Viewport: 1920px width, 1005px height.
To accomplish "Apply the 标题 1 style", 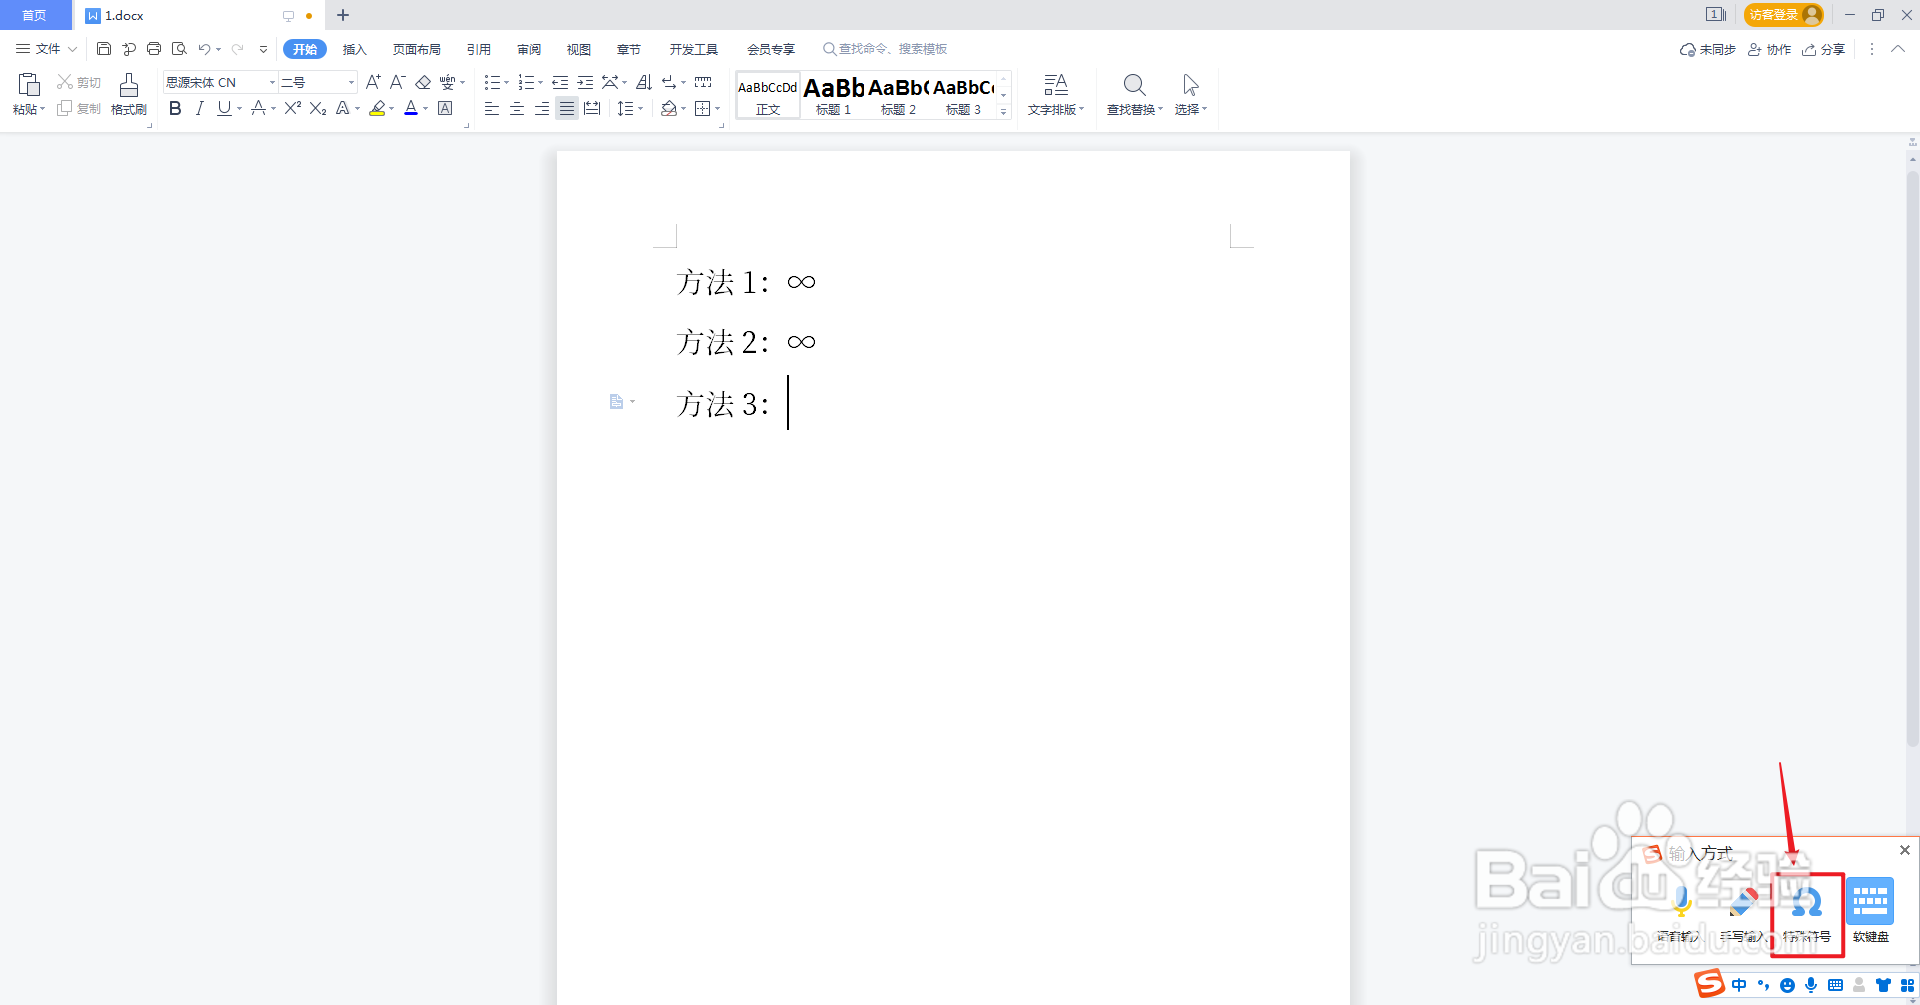I will coord(833,95).
